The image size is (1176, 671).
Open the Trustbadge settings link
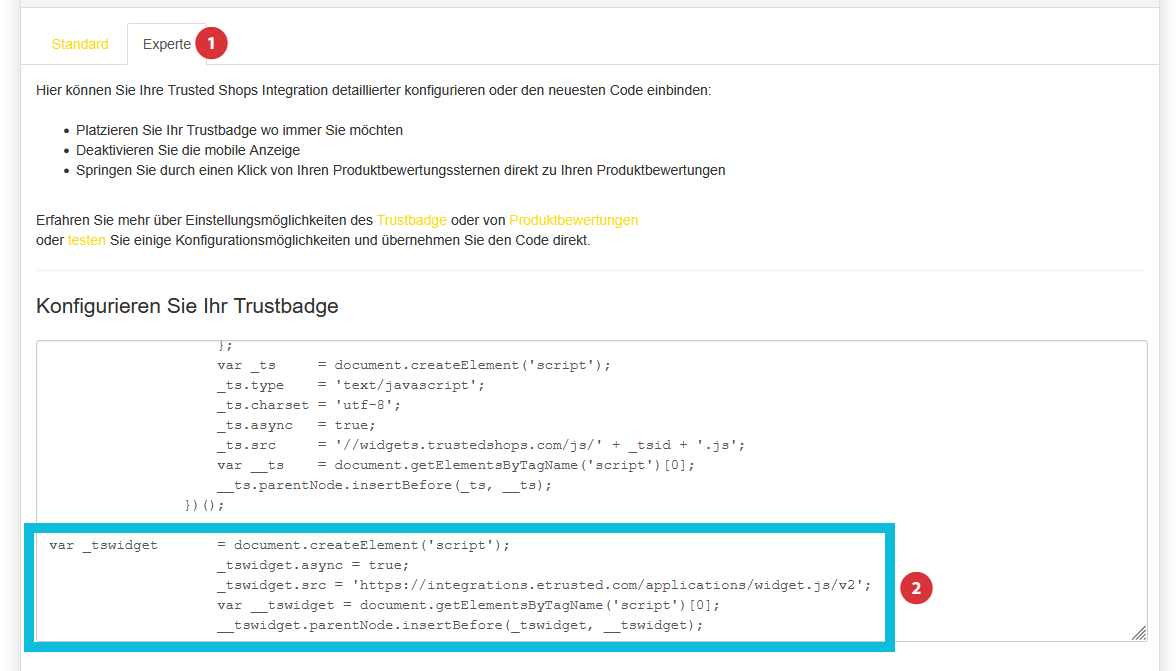(x=412, y=220)
